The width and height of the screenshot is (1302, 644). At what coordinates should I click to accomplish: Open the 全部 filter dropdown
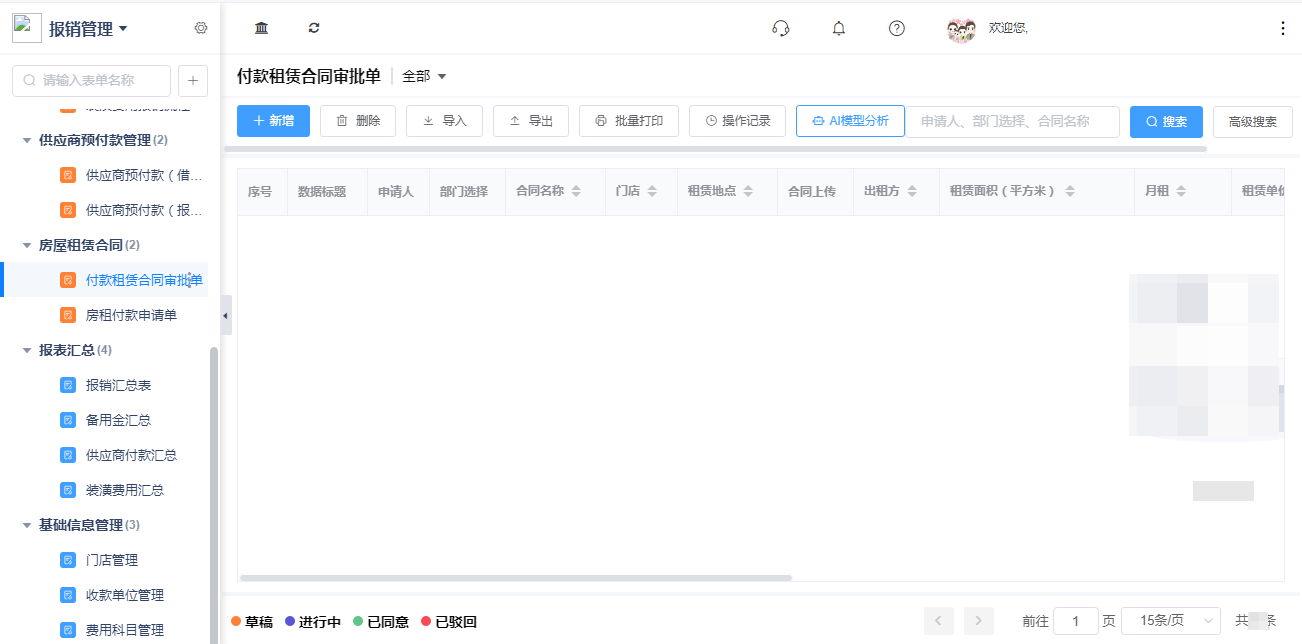424,76
